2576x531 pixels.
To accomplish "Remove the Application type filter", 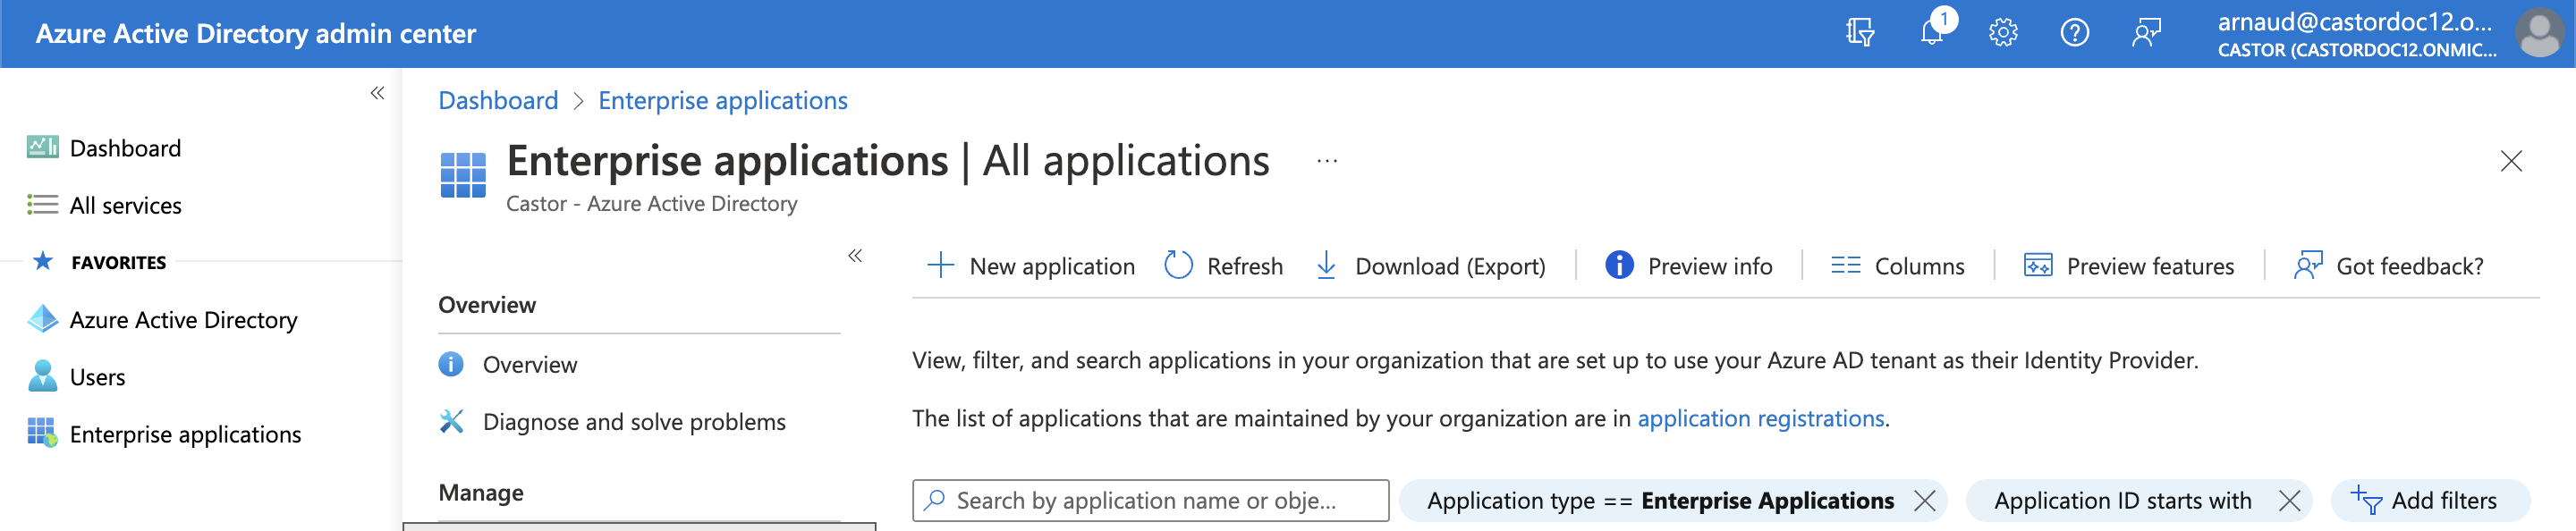I will click(1924, 500).
